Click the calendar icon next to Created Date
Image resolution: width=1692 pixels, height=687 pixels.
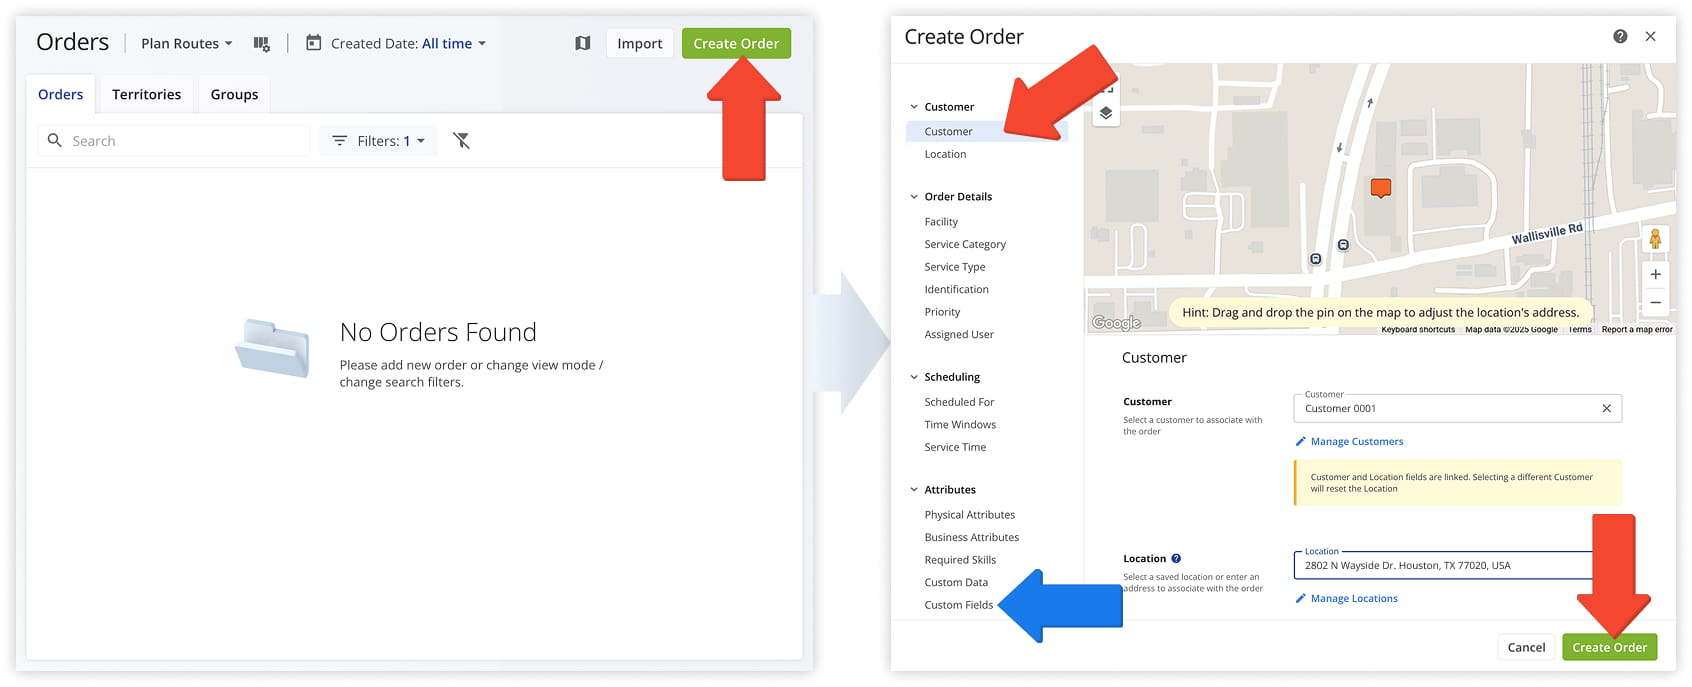pos(313,43)
